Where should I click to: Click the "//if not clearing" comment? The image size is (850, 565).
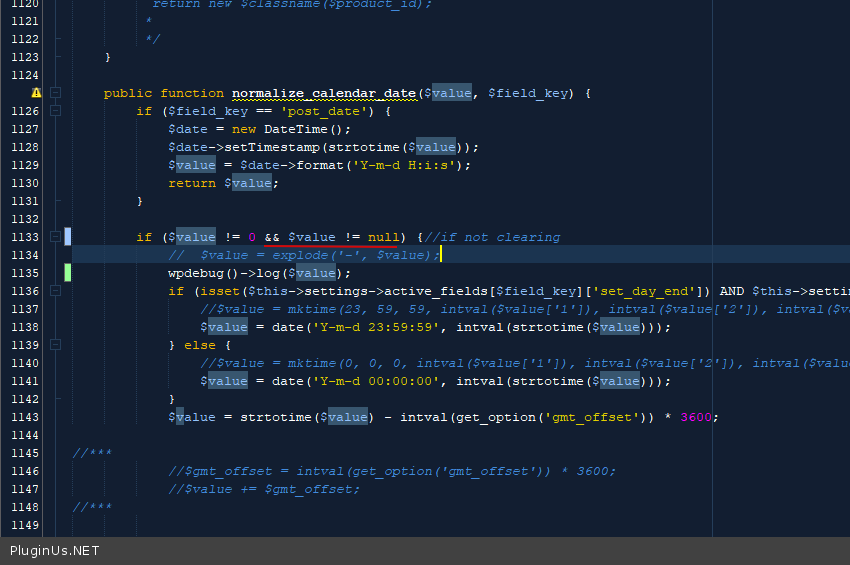pos(492,237)
